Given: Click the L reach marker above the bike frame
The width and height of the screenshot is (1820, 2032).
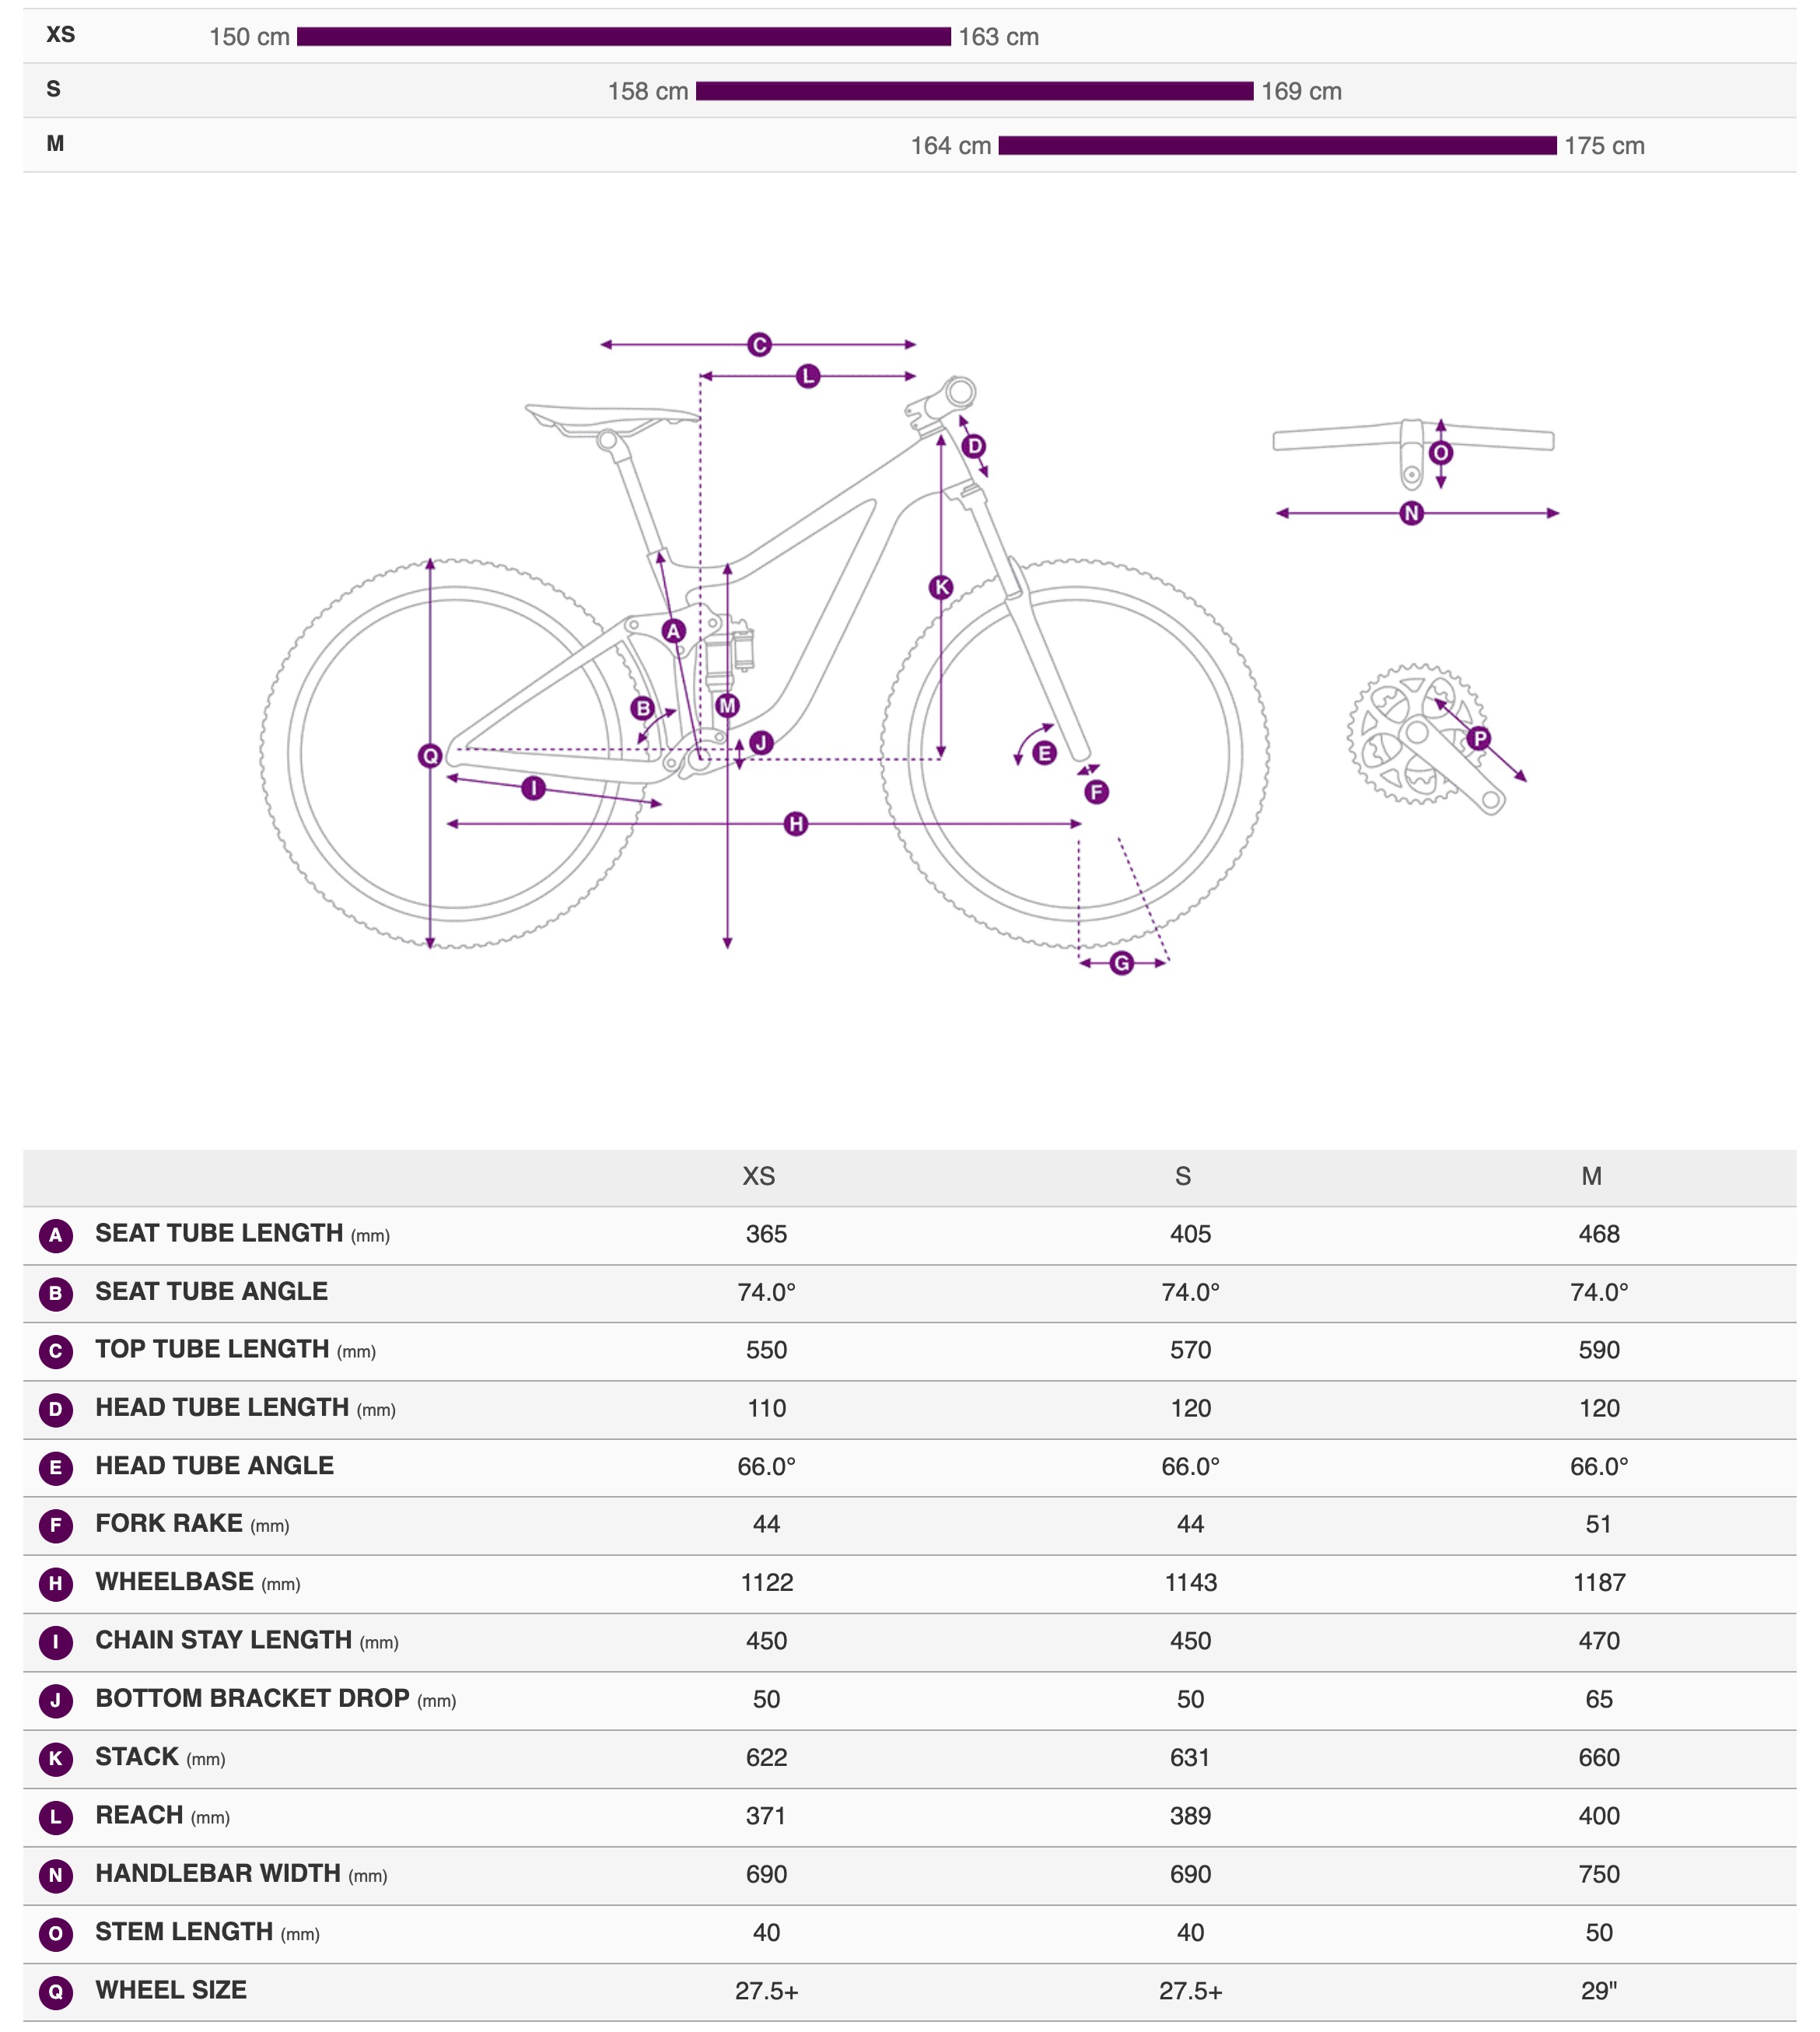Looking at the screenshot, I should [x=808, y=377].
